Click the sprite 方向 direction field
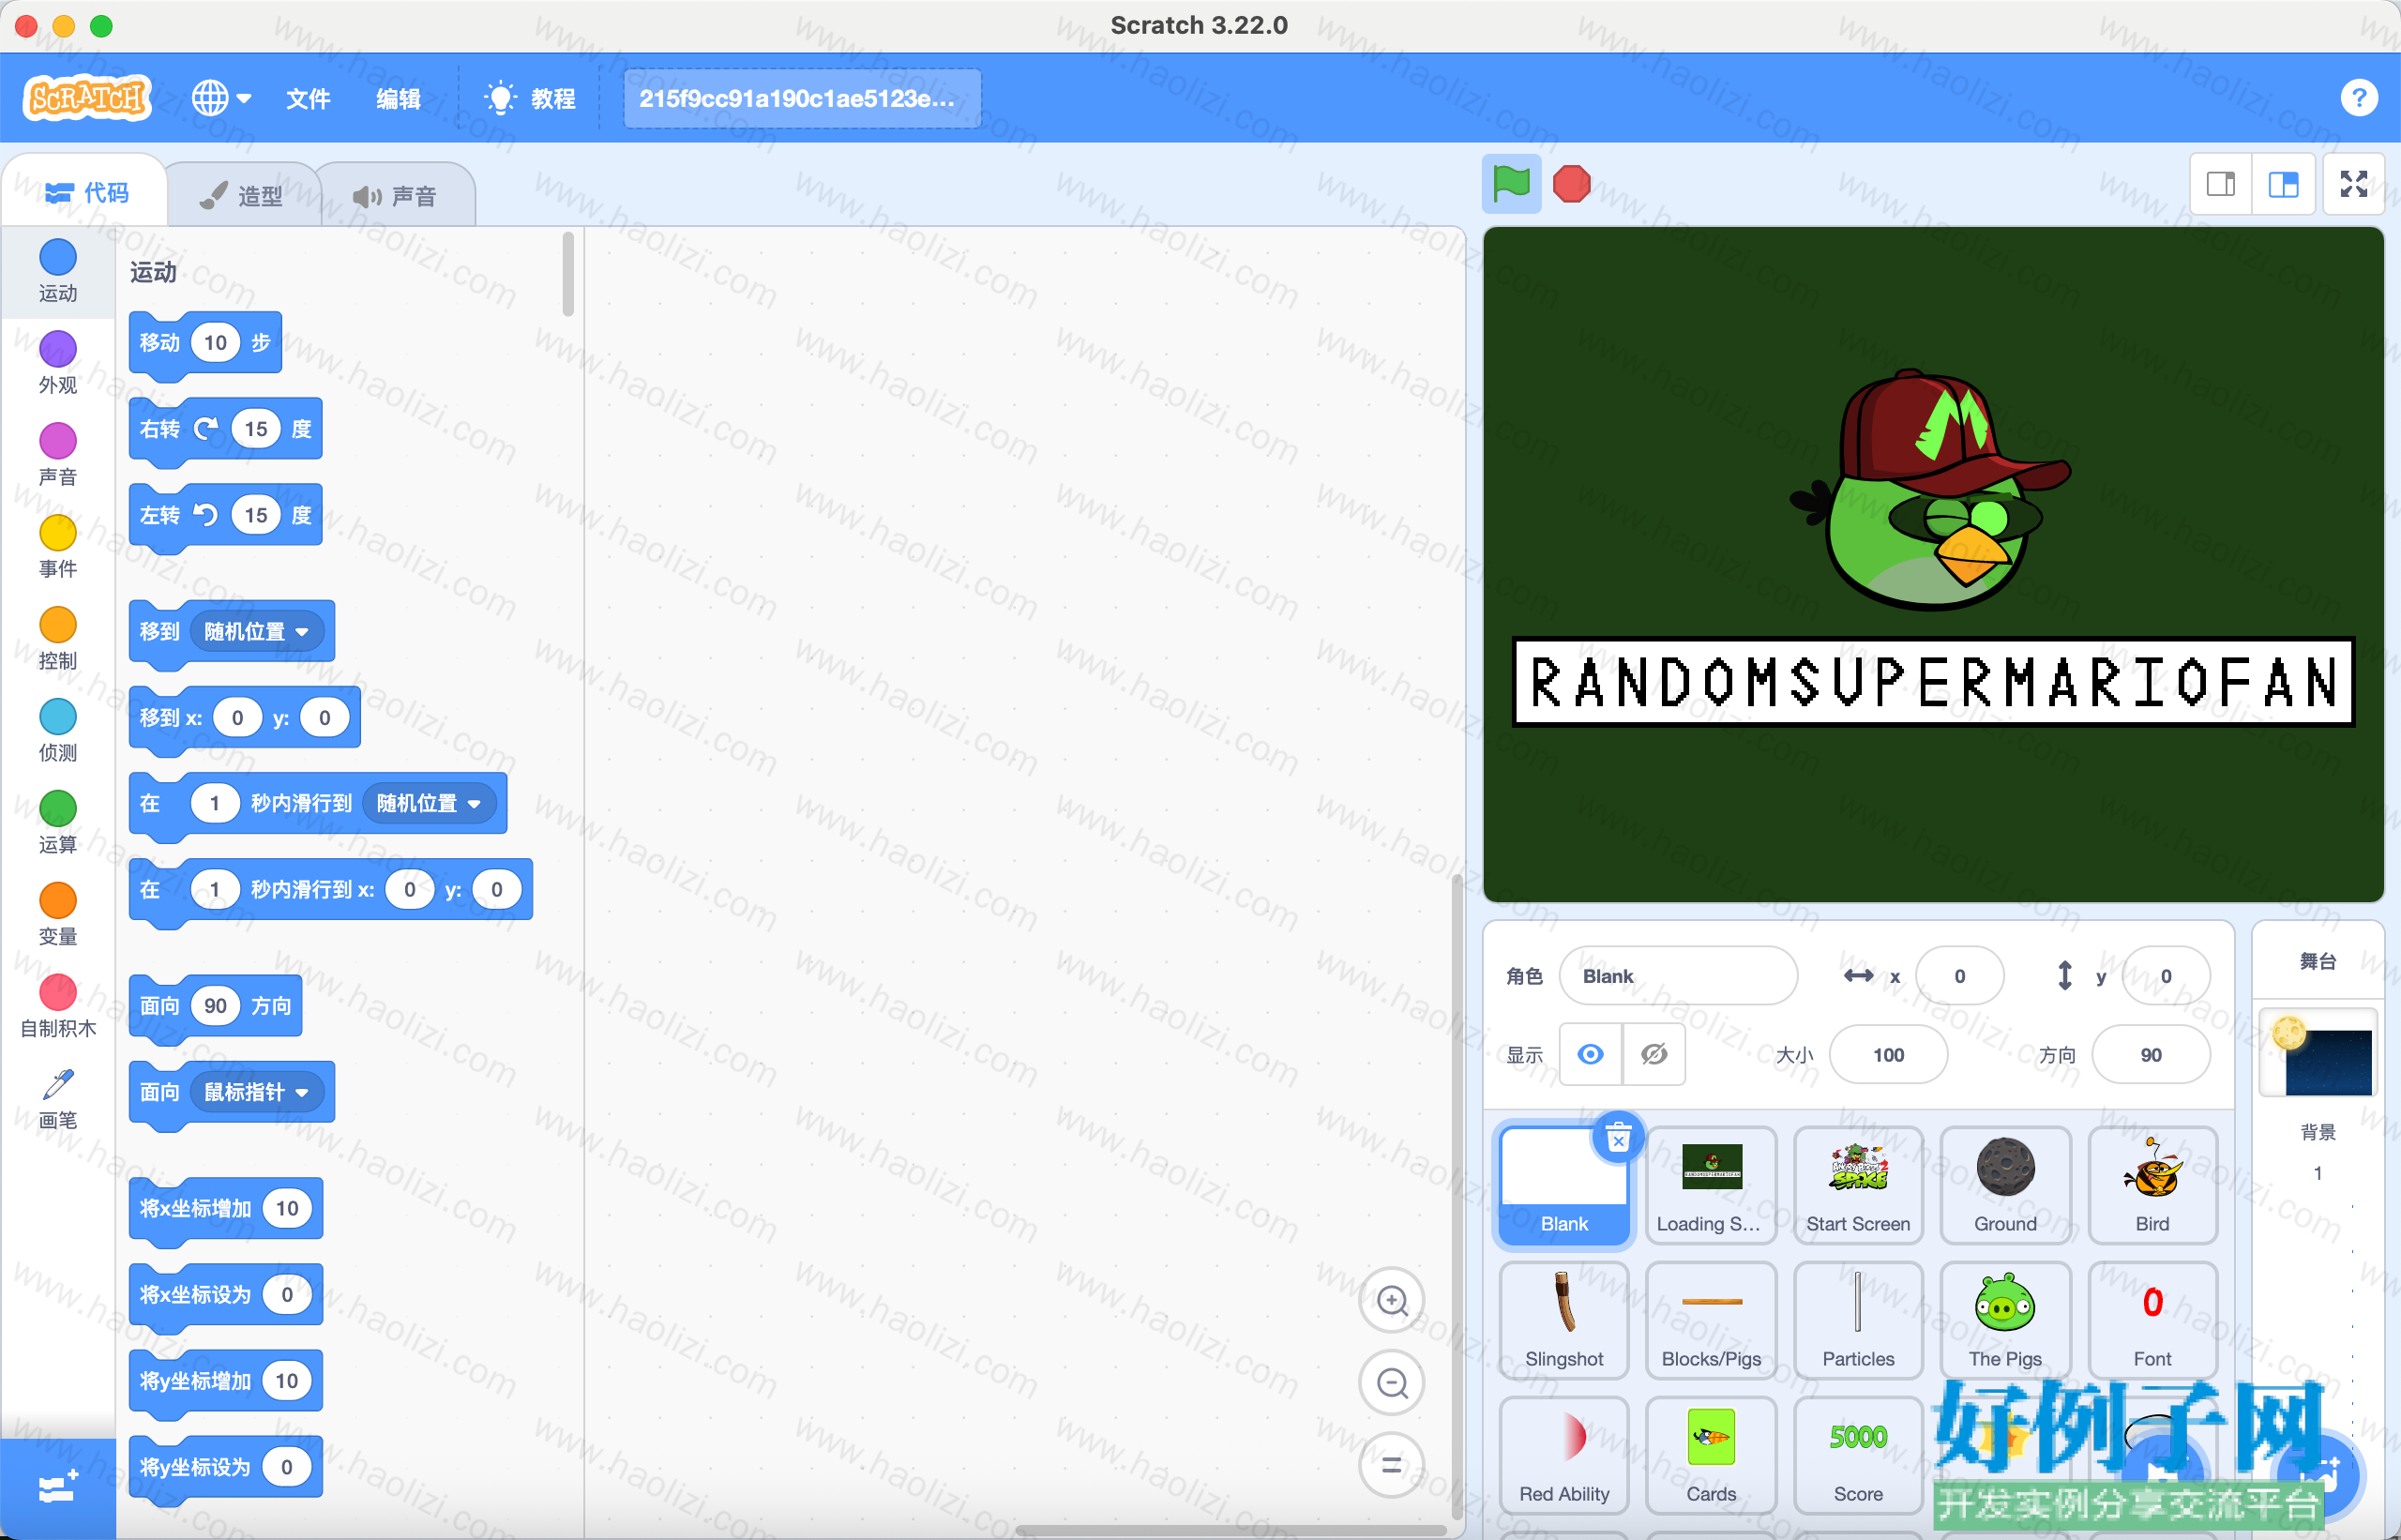 point(2151,1054)
